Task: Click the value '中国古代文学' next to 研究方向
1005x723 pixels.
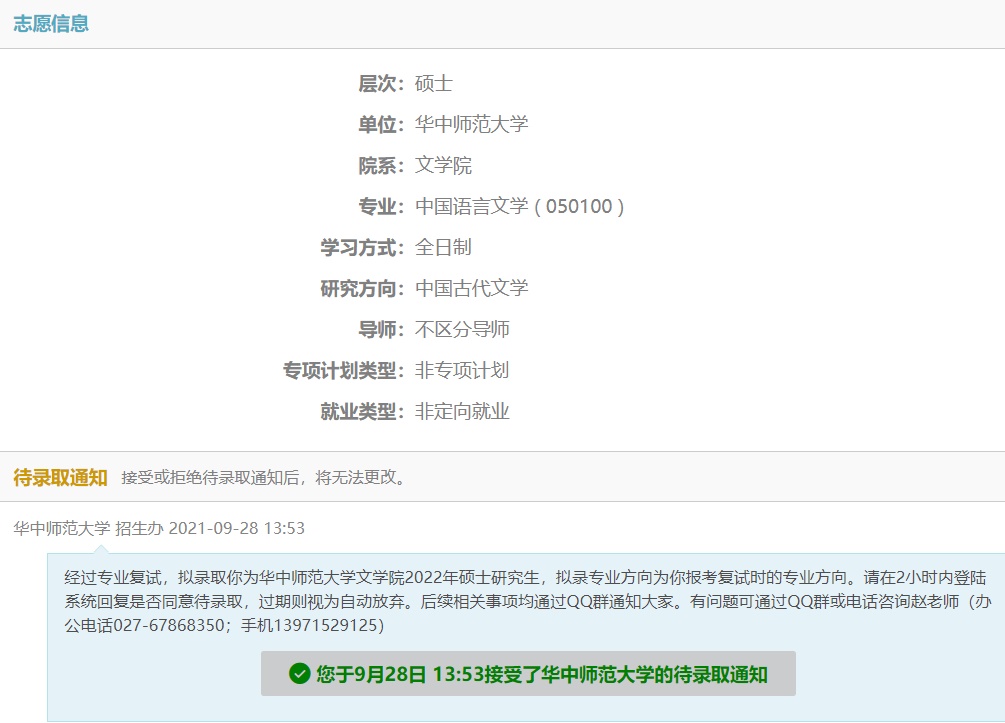Action: 472,288
